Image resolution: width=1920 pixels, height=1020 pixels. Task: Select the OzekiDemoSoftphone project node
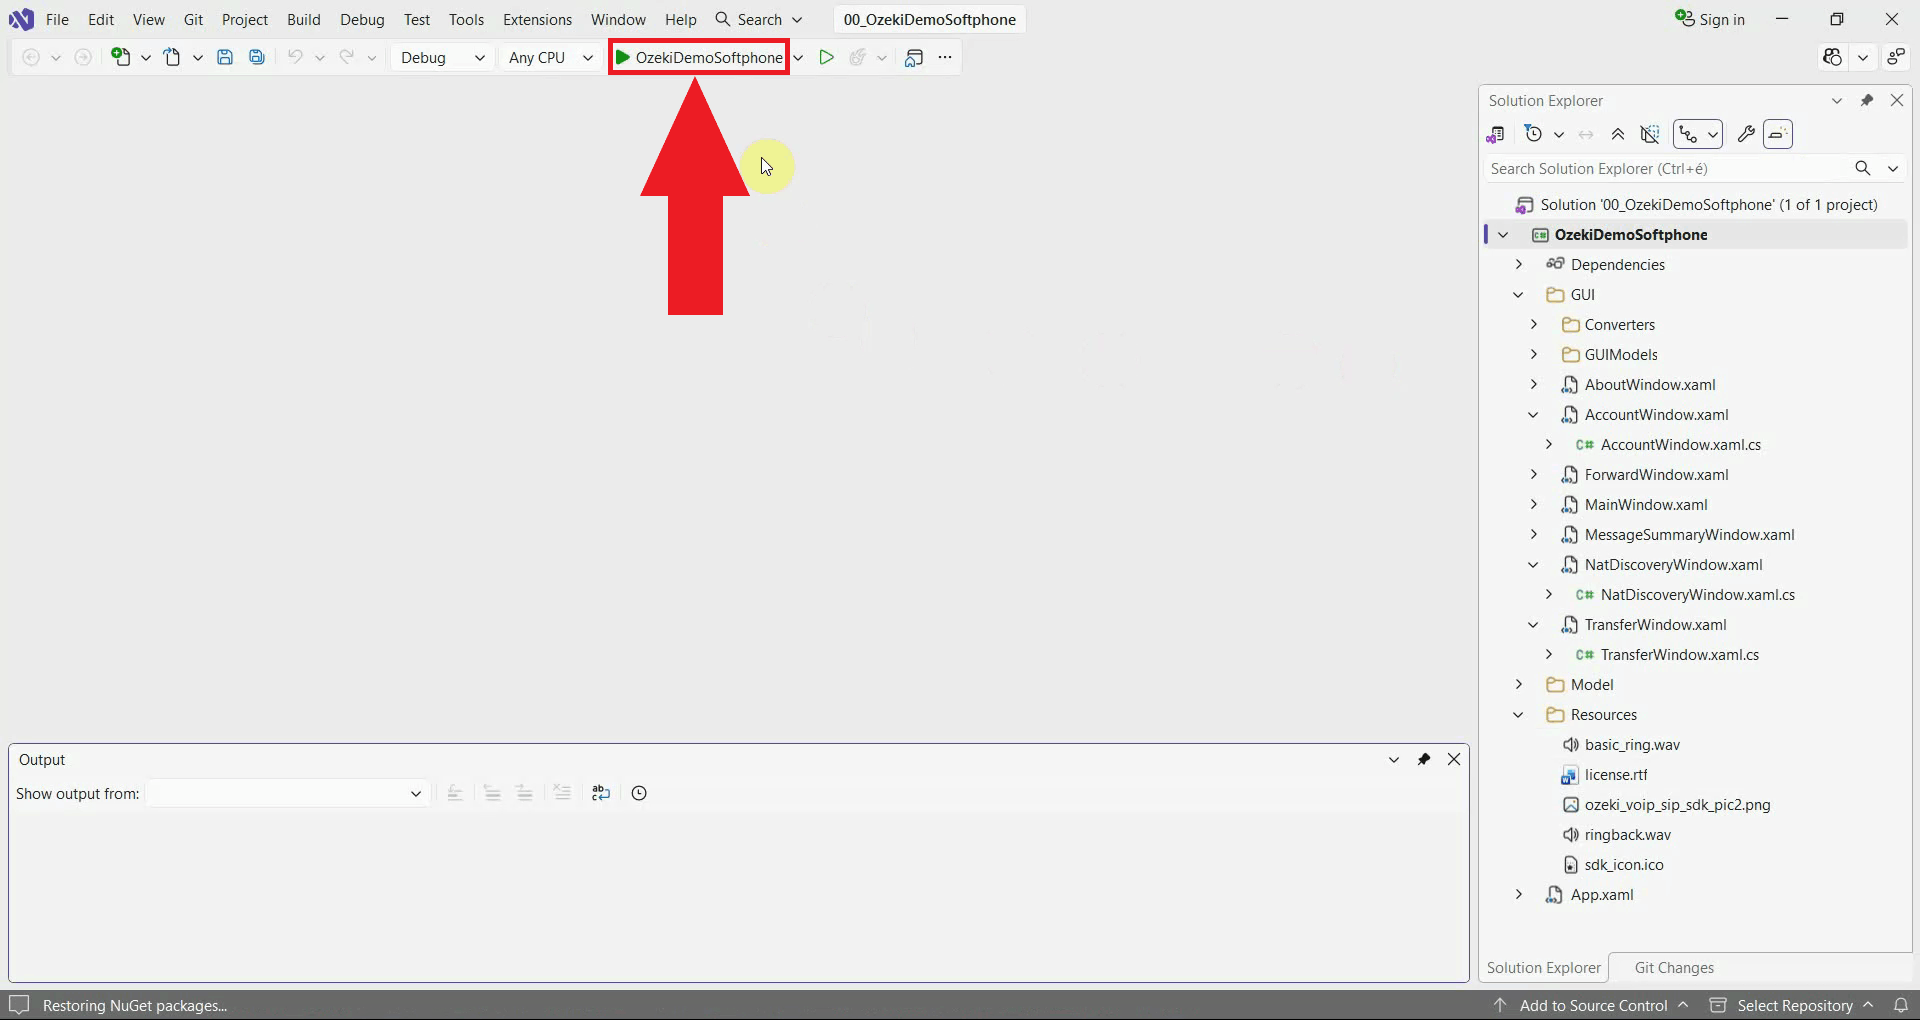(x=1630, y=234)
